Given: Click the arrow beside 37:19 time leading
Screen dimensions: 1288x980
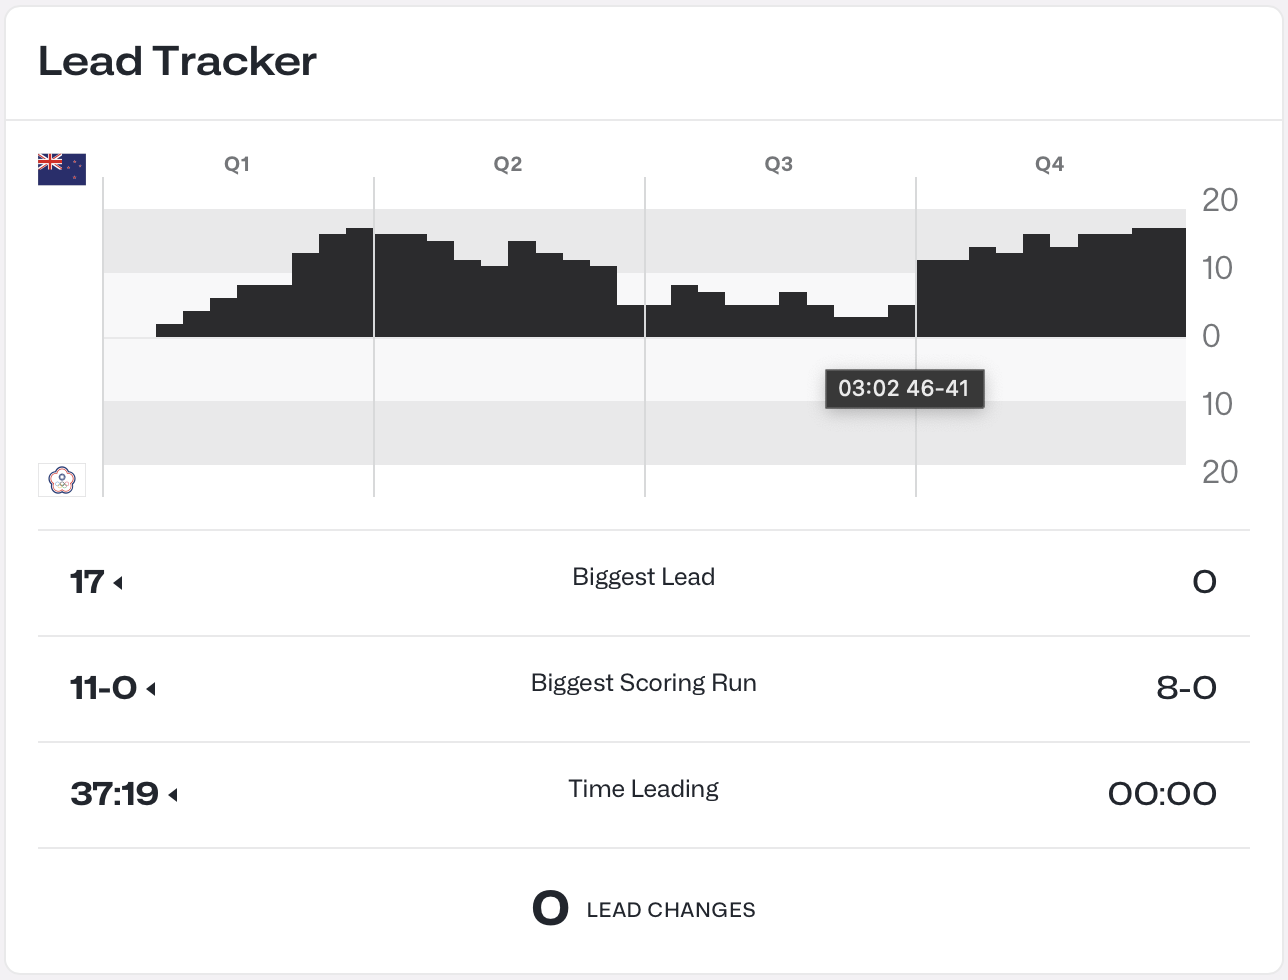Looking at the screenshot, I should click(173, 795).
